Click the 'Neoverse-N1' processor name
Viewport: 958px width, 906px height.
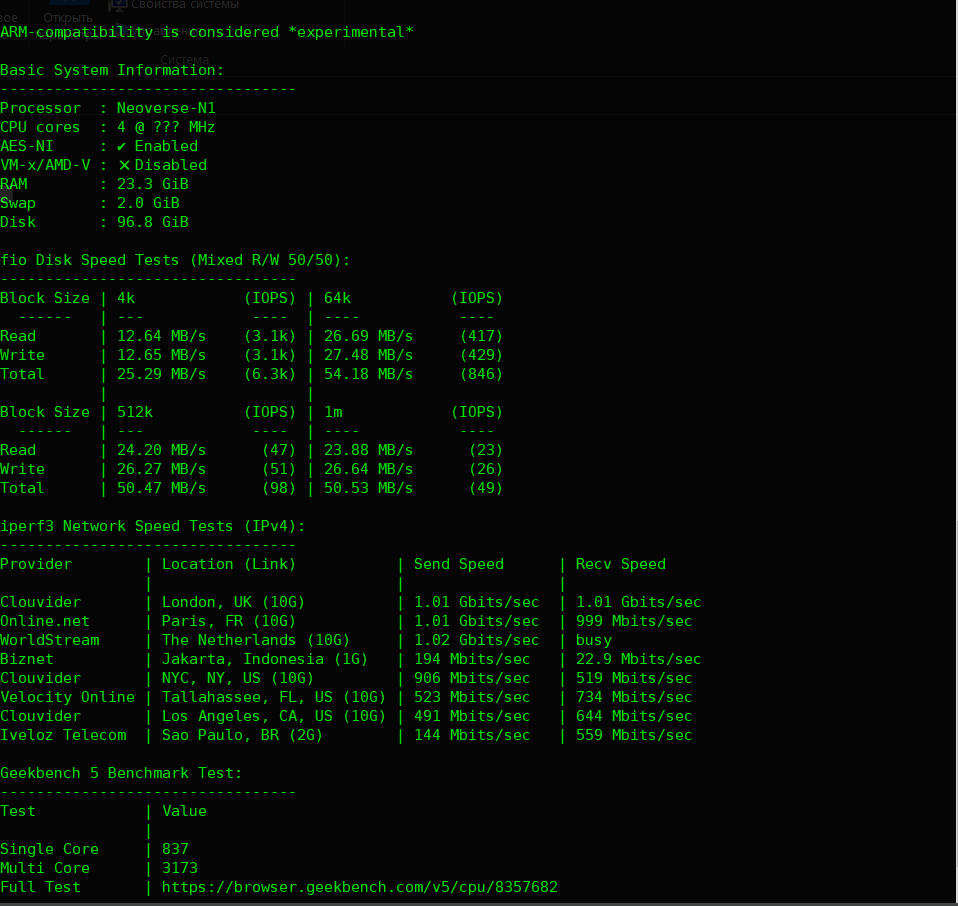click(x=166, y=108)
